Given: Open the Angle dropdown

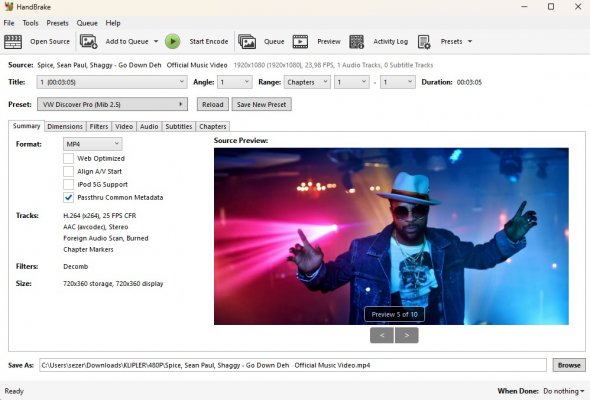Looking at the screenshot, I should click(x=235, y=82).
